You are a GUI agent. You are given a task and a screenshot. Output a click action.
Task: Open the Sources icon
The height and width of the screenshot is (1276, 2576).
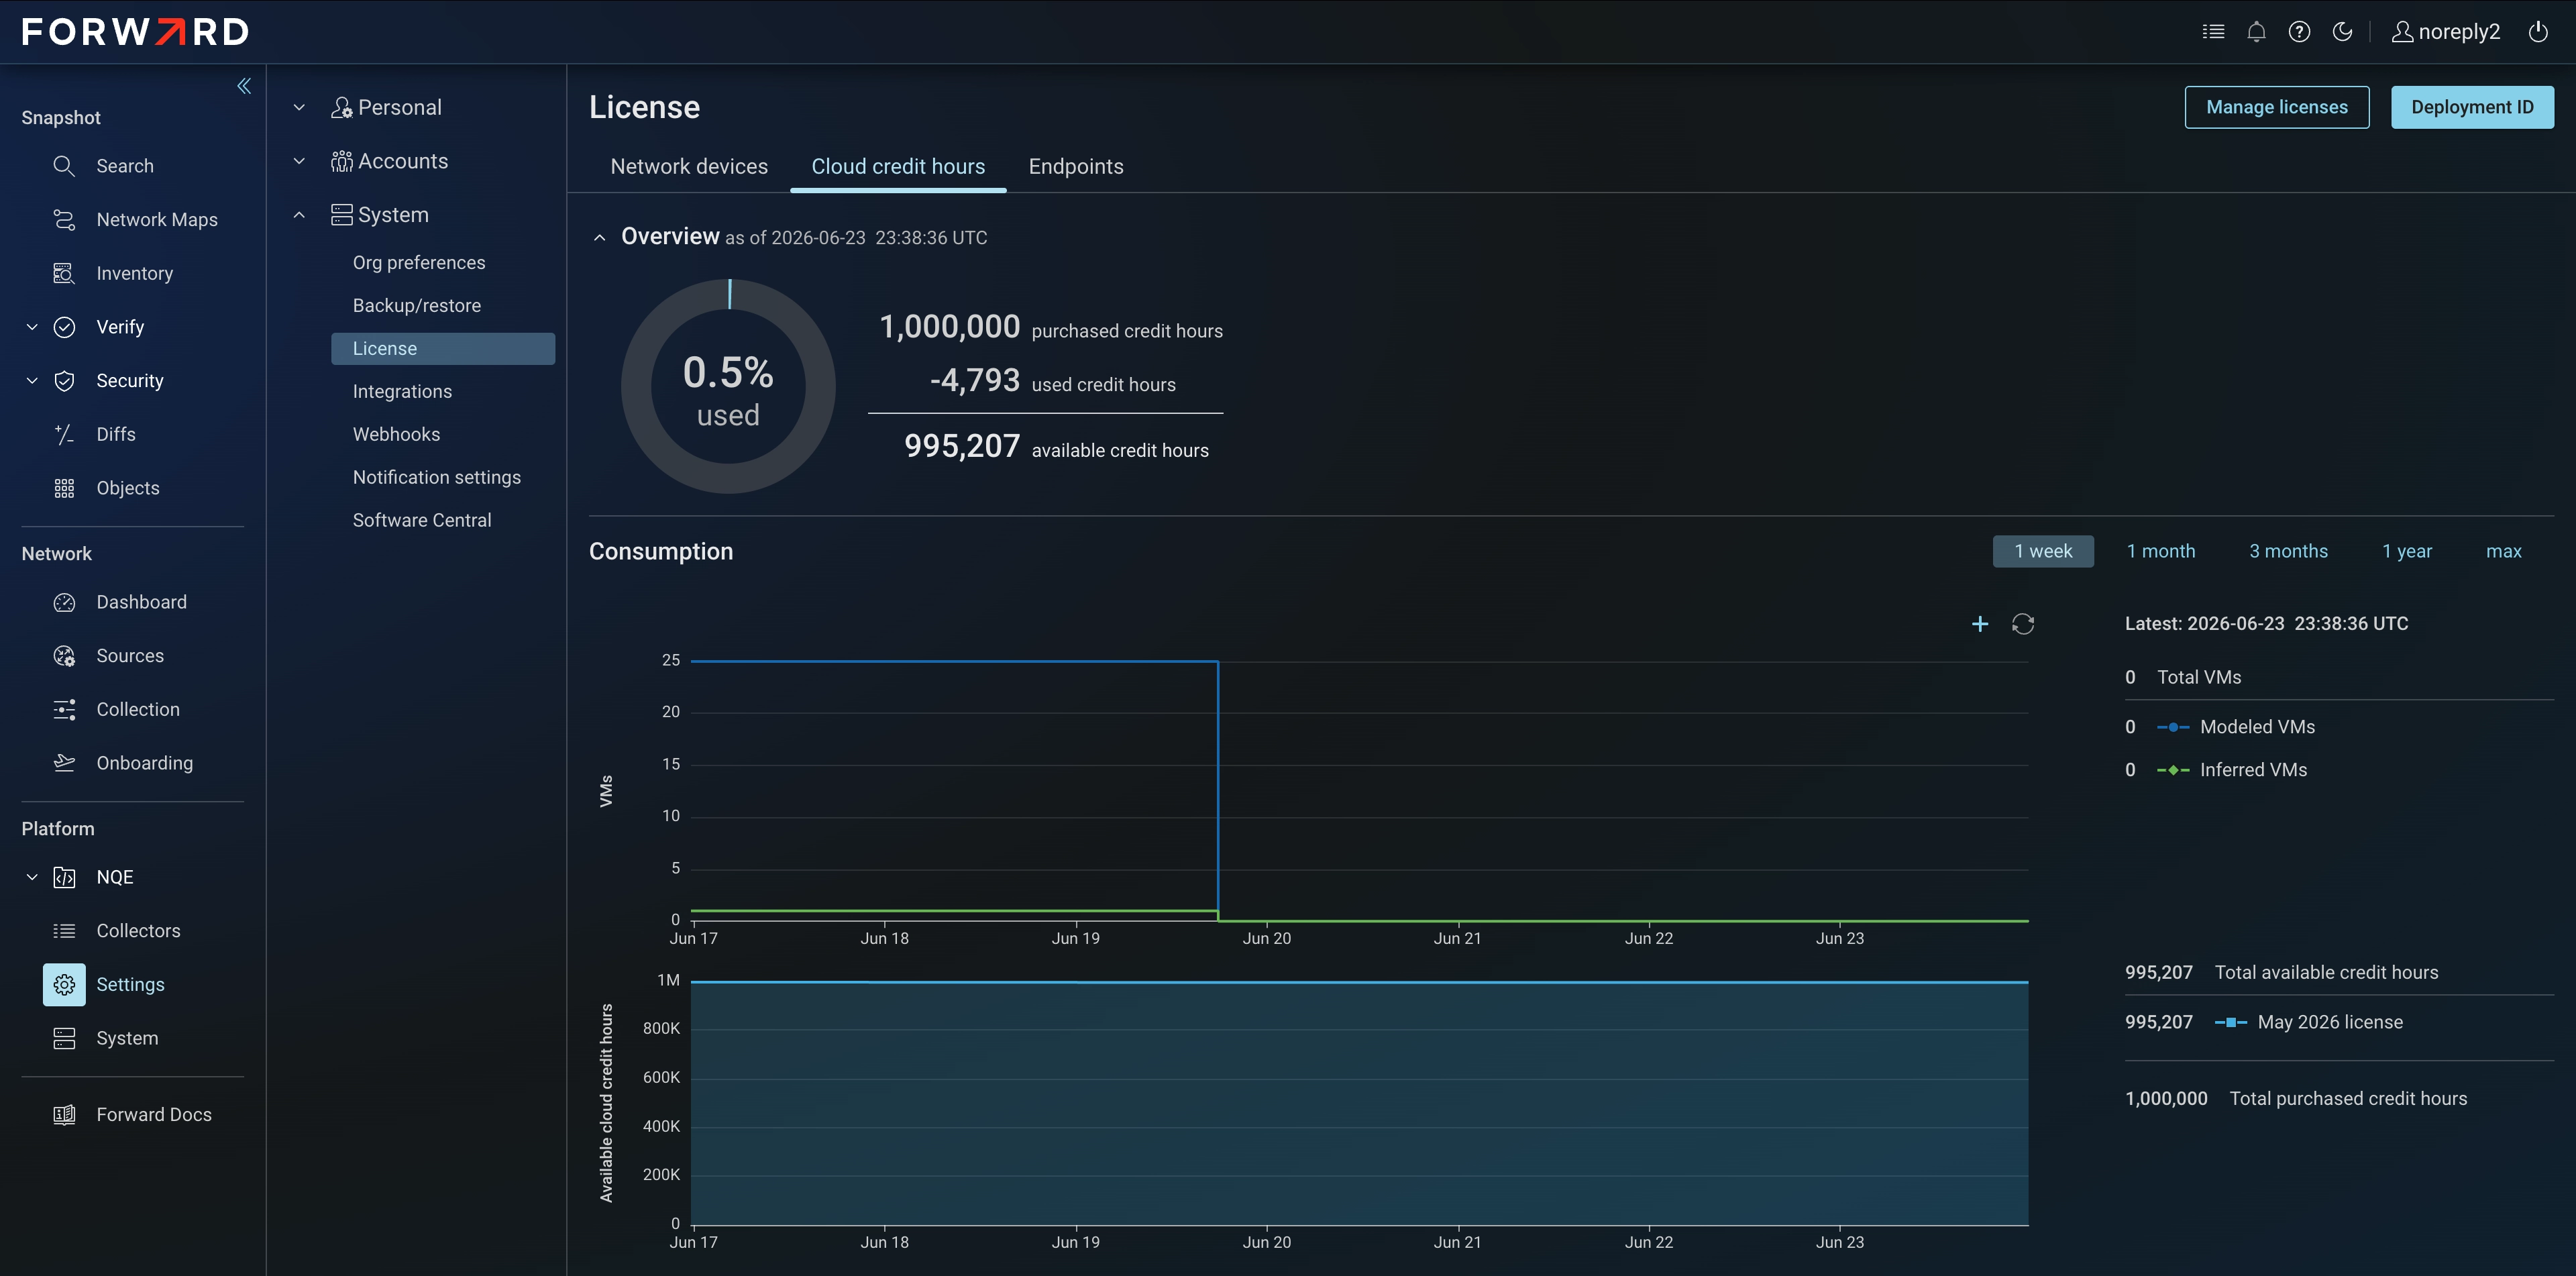tap(64, 656)
